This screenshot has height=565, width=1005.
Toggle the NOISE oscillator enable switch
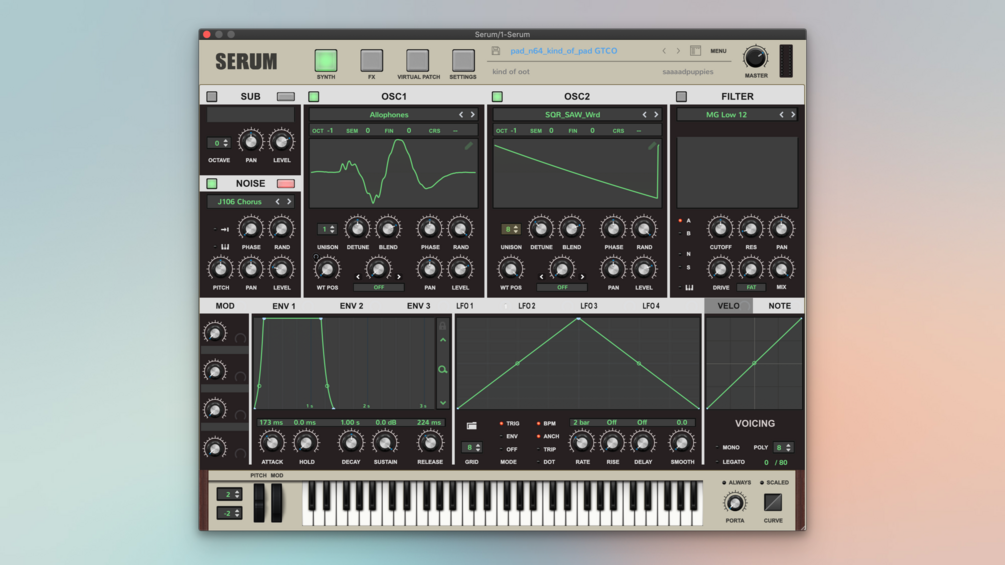(212, 183)
